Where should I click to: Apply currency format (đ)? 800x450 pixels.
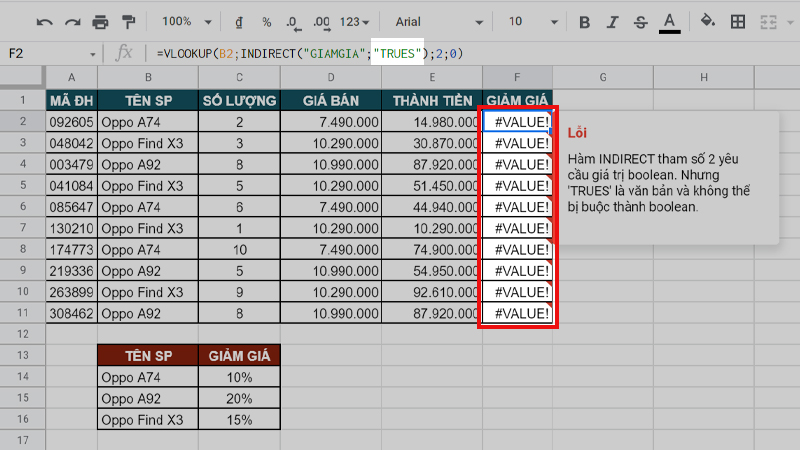(239, 22)
